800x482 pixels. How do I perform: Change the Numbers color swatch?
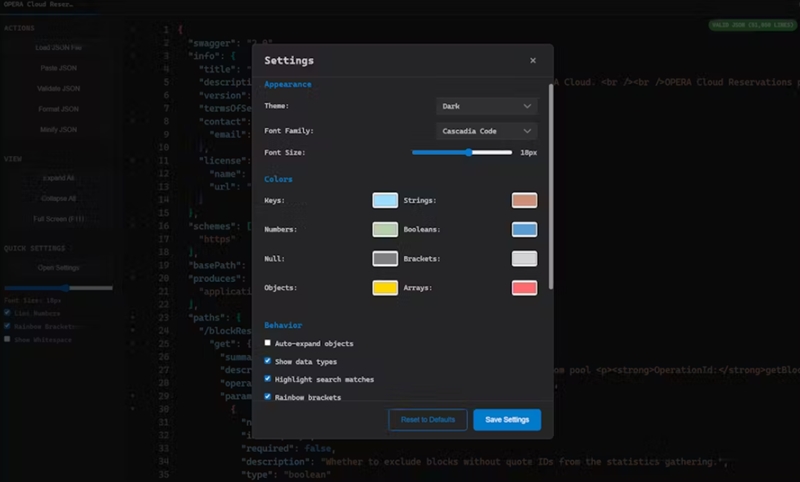click(385, 230)
